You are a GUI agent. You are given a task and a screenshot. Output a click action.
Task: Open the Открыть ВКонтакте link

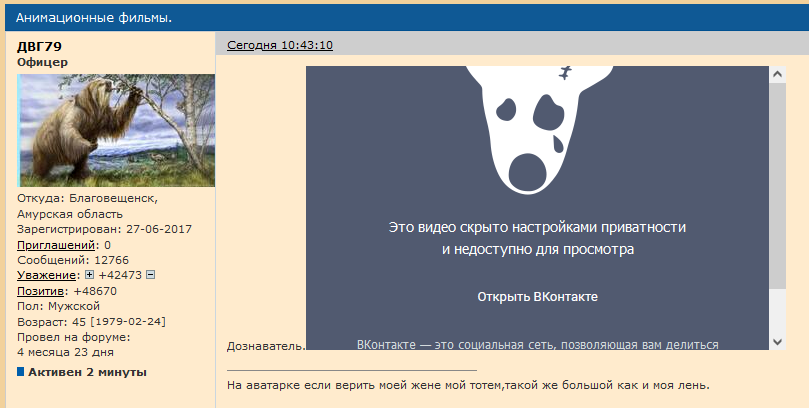[x=537, y=297]
